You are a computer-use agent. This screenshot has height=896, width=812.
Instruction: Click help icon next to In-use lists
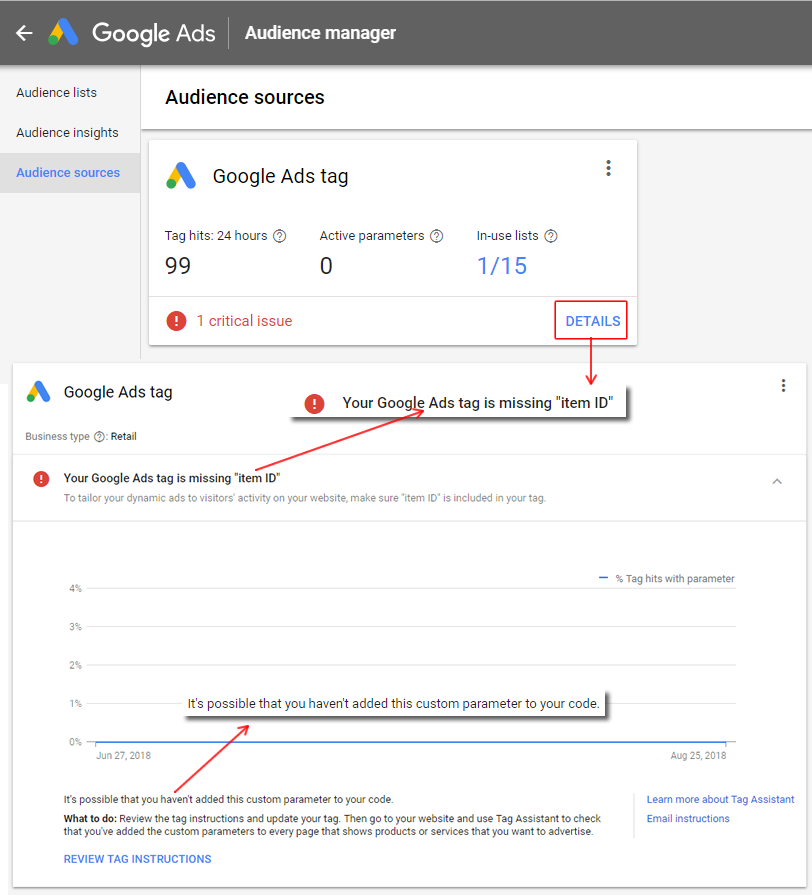click(x=551, y=236)
